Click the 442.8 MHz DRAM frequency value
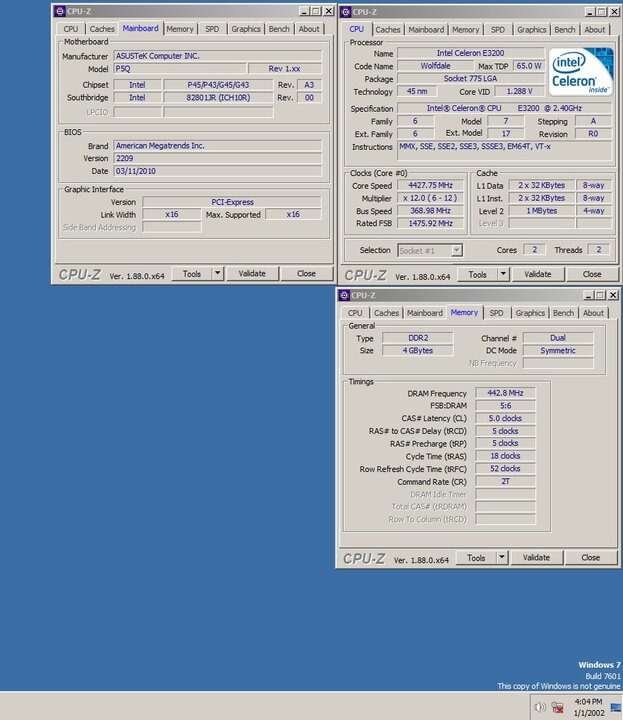 505,393
